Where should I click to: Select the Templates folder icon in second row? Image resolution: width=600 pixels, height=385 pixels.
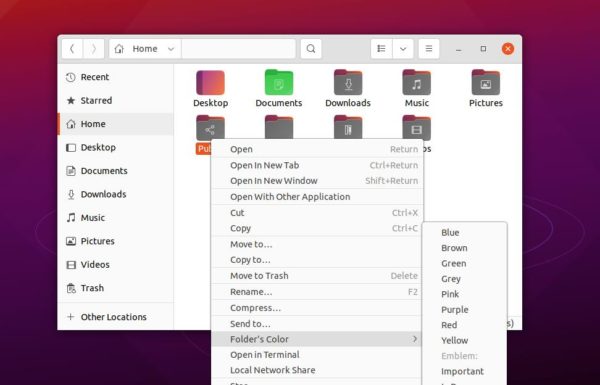[x=348, y=127]
